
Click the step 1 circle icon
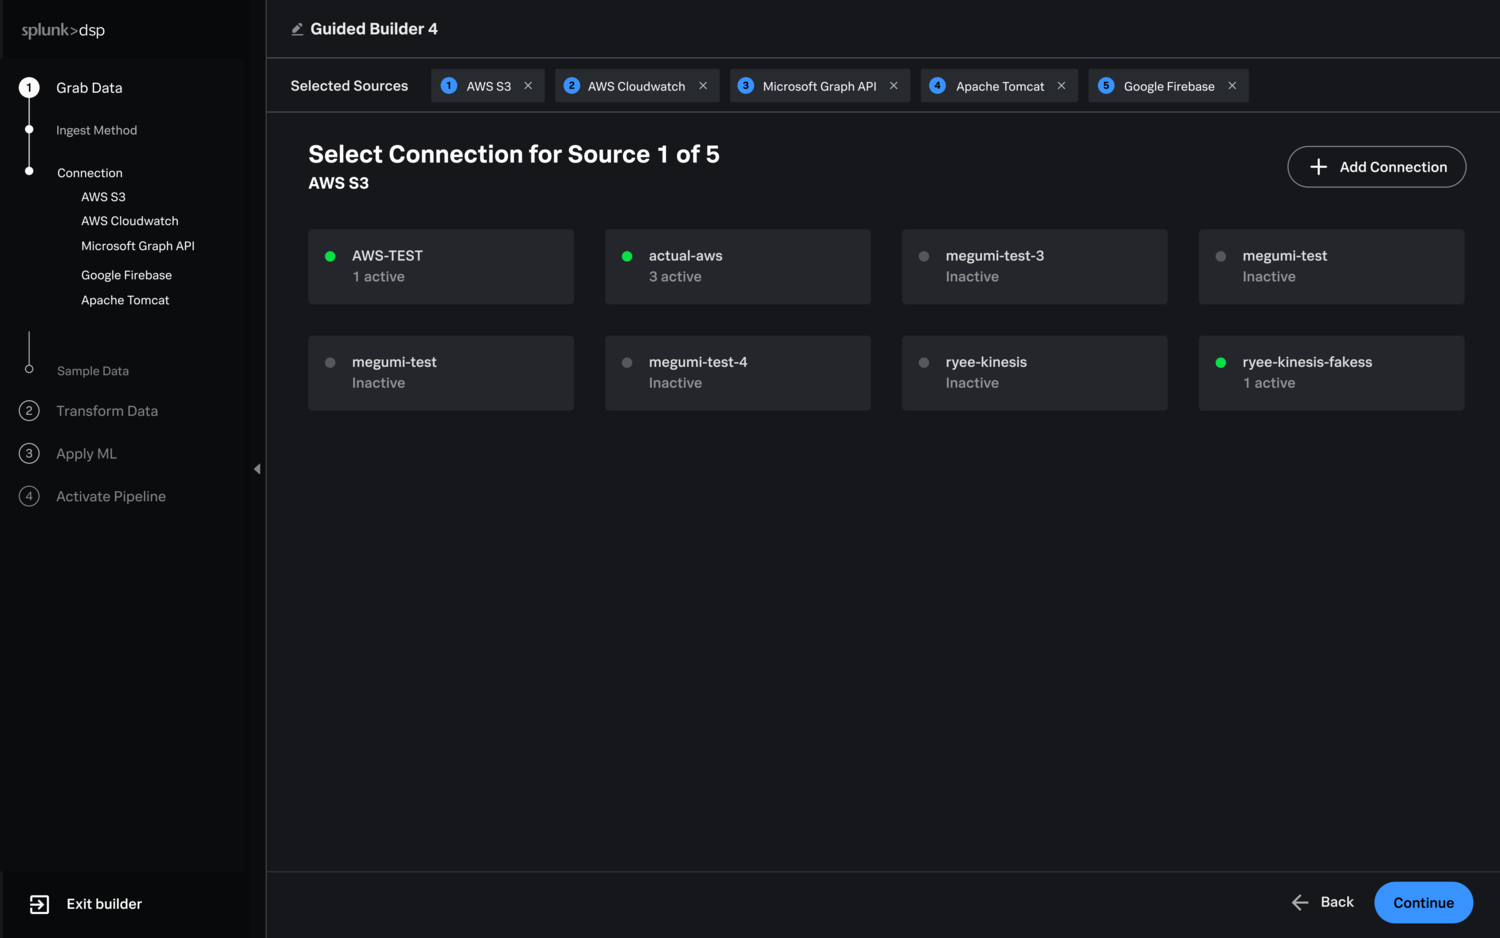pos(29,88)
